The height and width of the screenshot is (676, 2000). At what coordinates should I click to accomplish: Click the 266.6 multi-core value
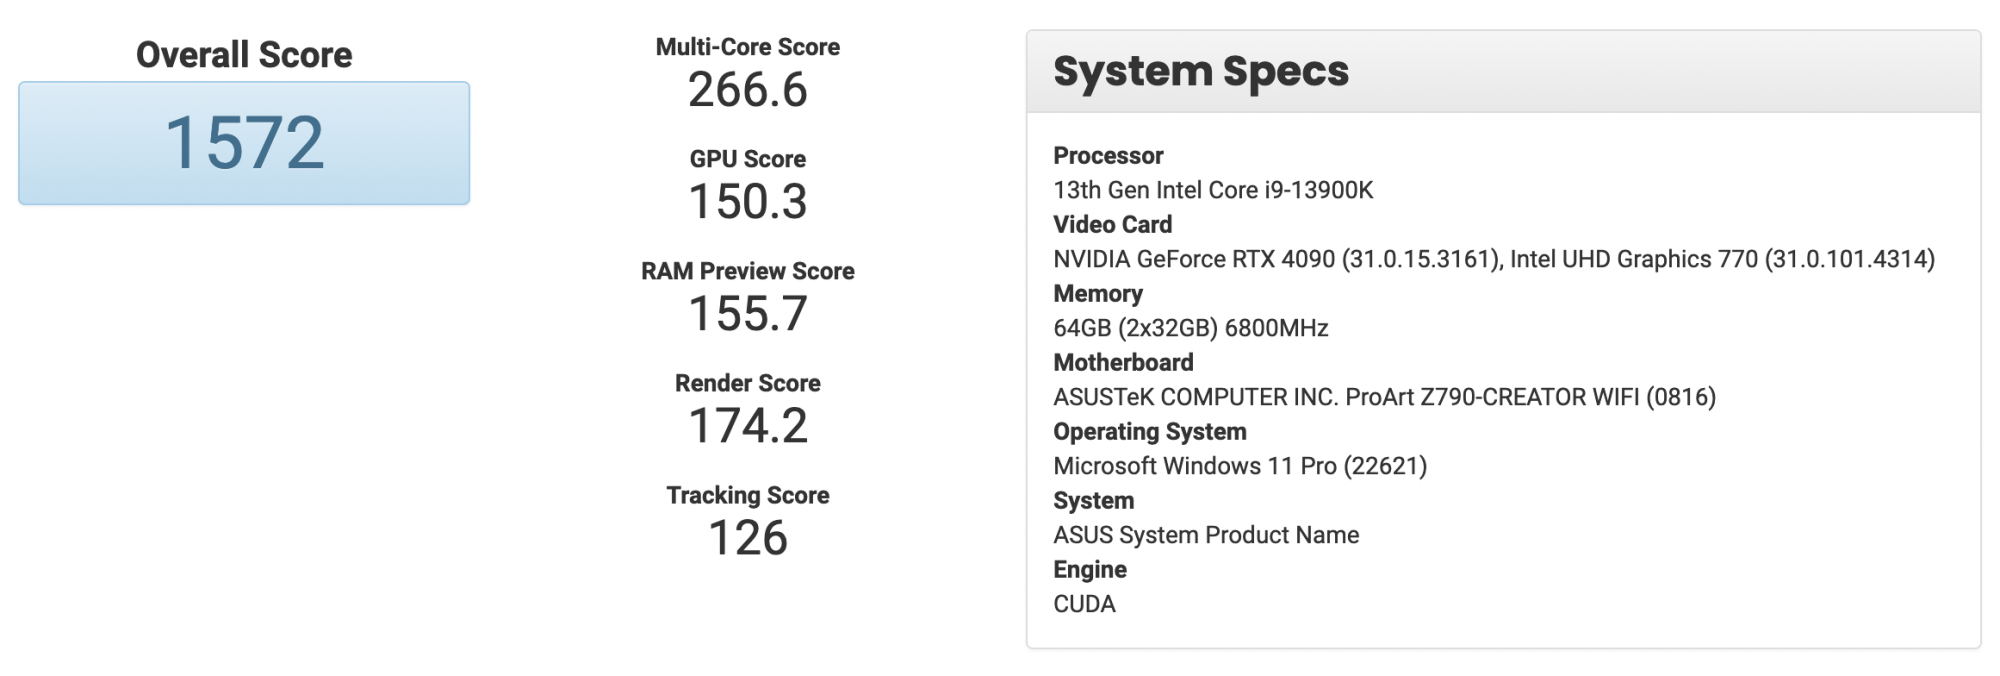click(x=747, y=90)
